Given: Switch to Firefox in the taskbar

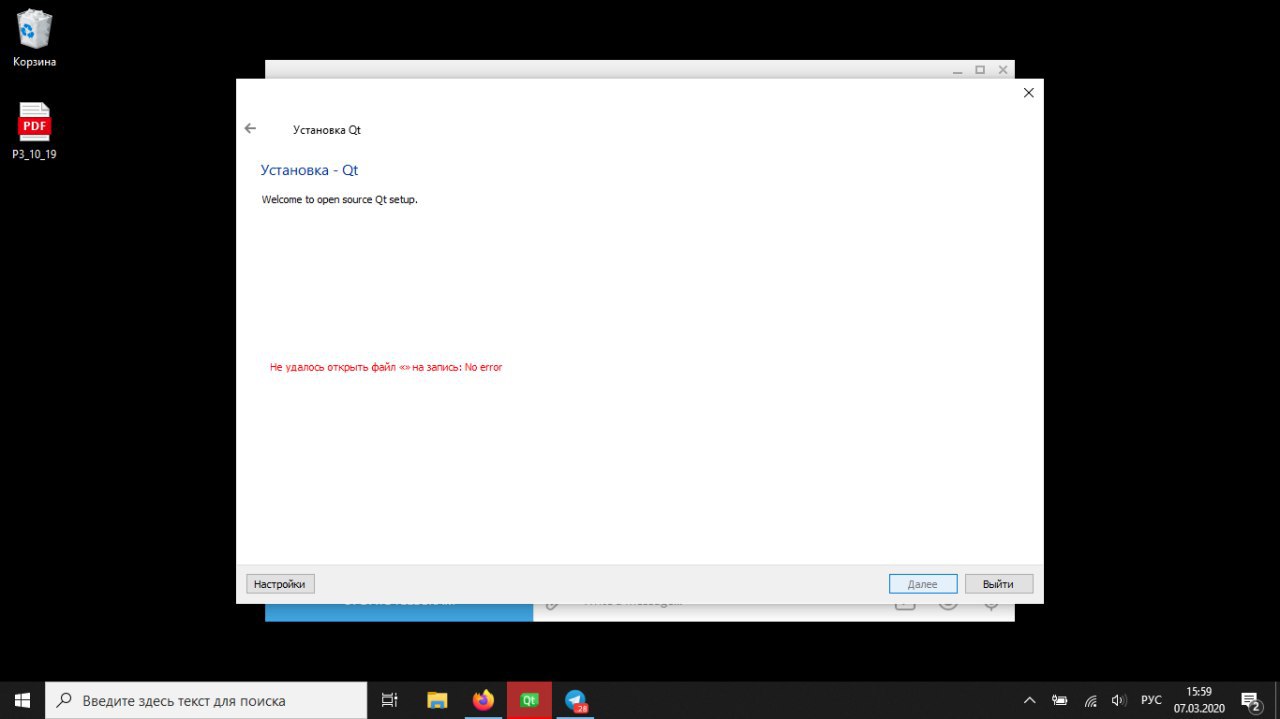Looking at the screenshot, I should click(483, 700).
